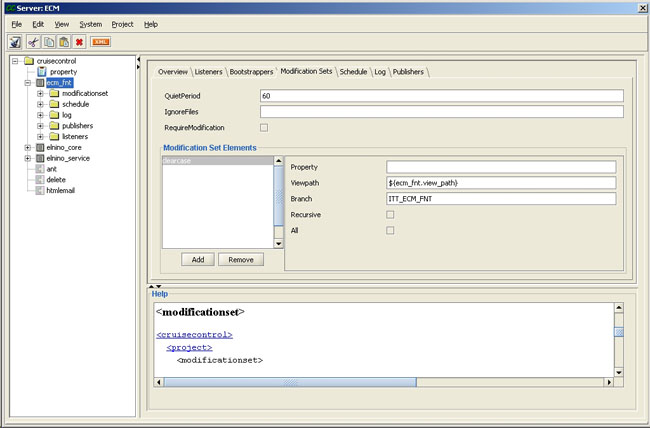Expand the elnino_core tree node

pos(28,147)
